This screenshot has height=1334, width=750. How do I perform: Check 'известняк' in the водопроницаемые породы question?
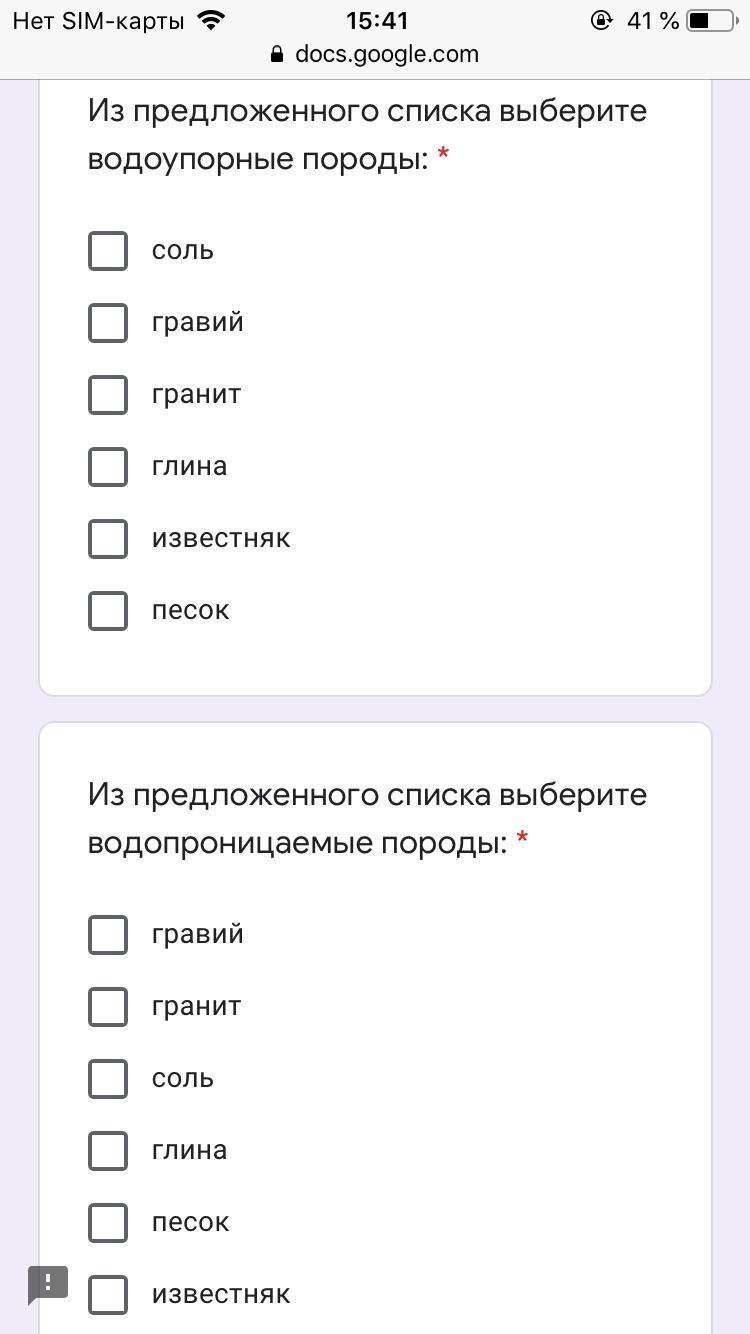pos(108,1295)
